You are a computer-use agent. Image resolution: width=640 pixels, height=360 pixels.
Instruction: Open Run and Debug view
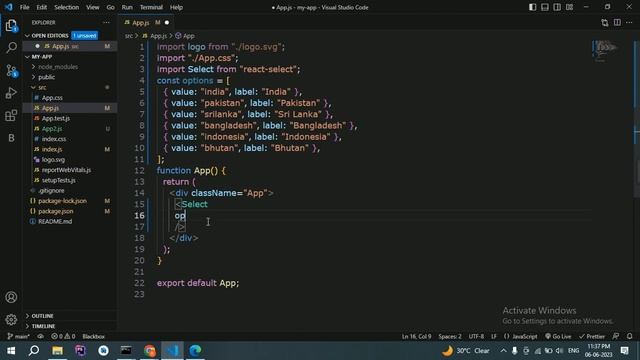11,93
